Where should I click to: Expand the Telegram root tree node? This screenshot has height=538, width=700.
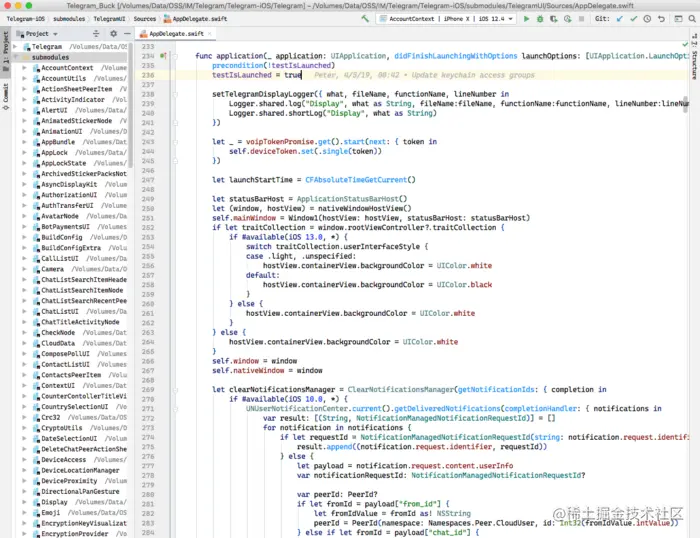(x=16, y=46)
